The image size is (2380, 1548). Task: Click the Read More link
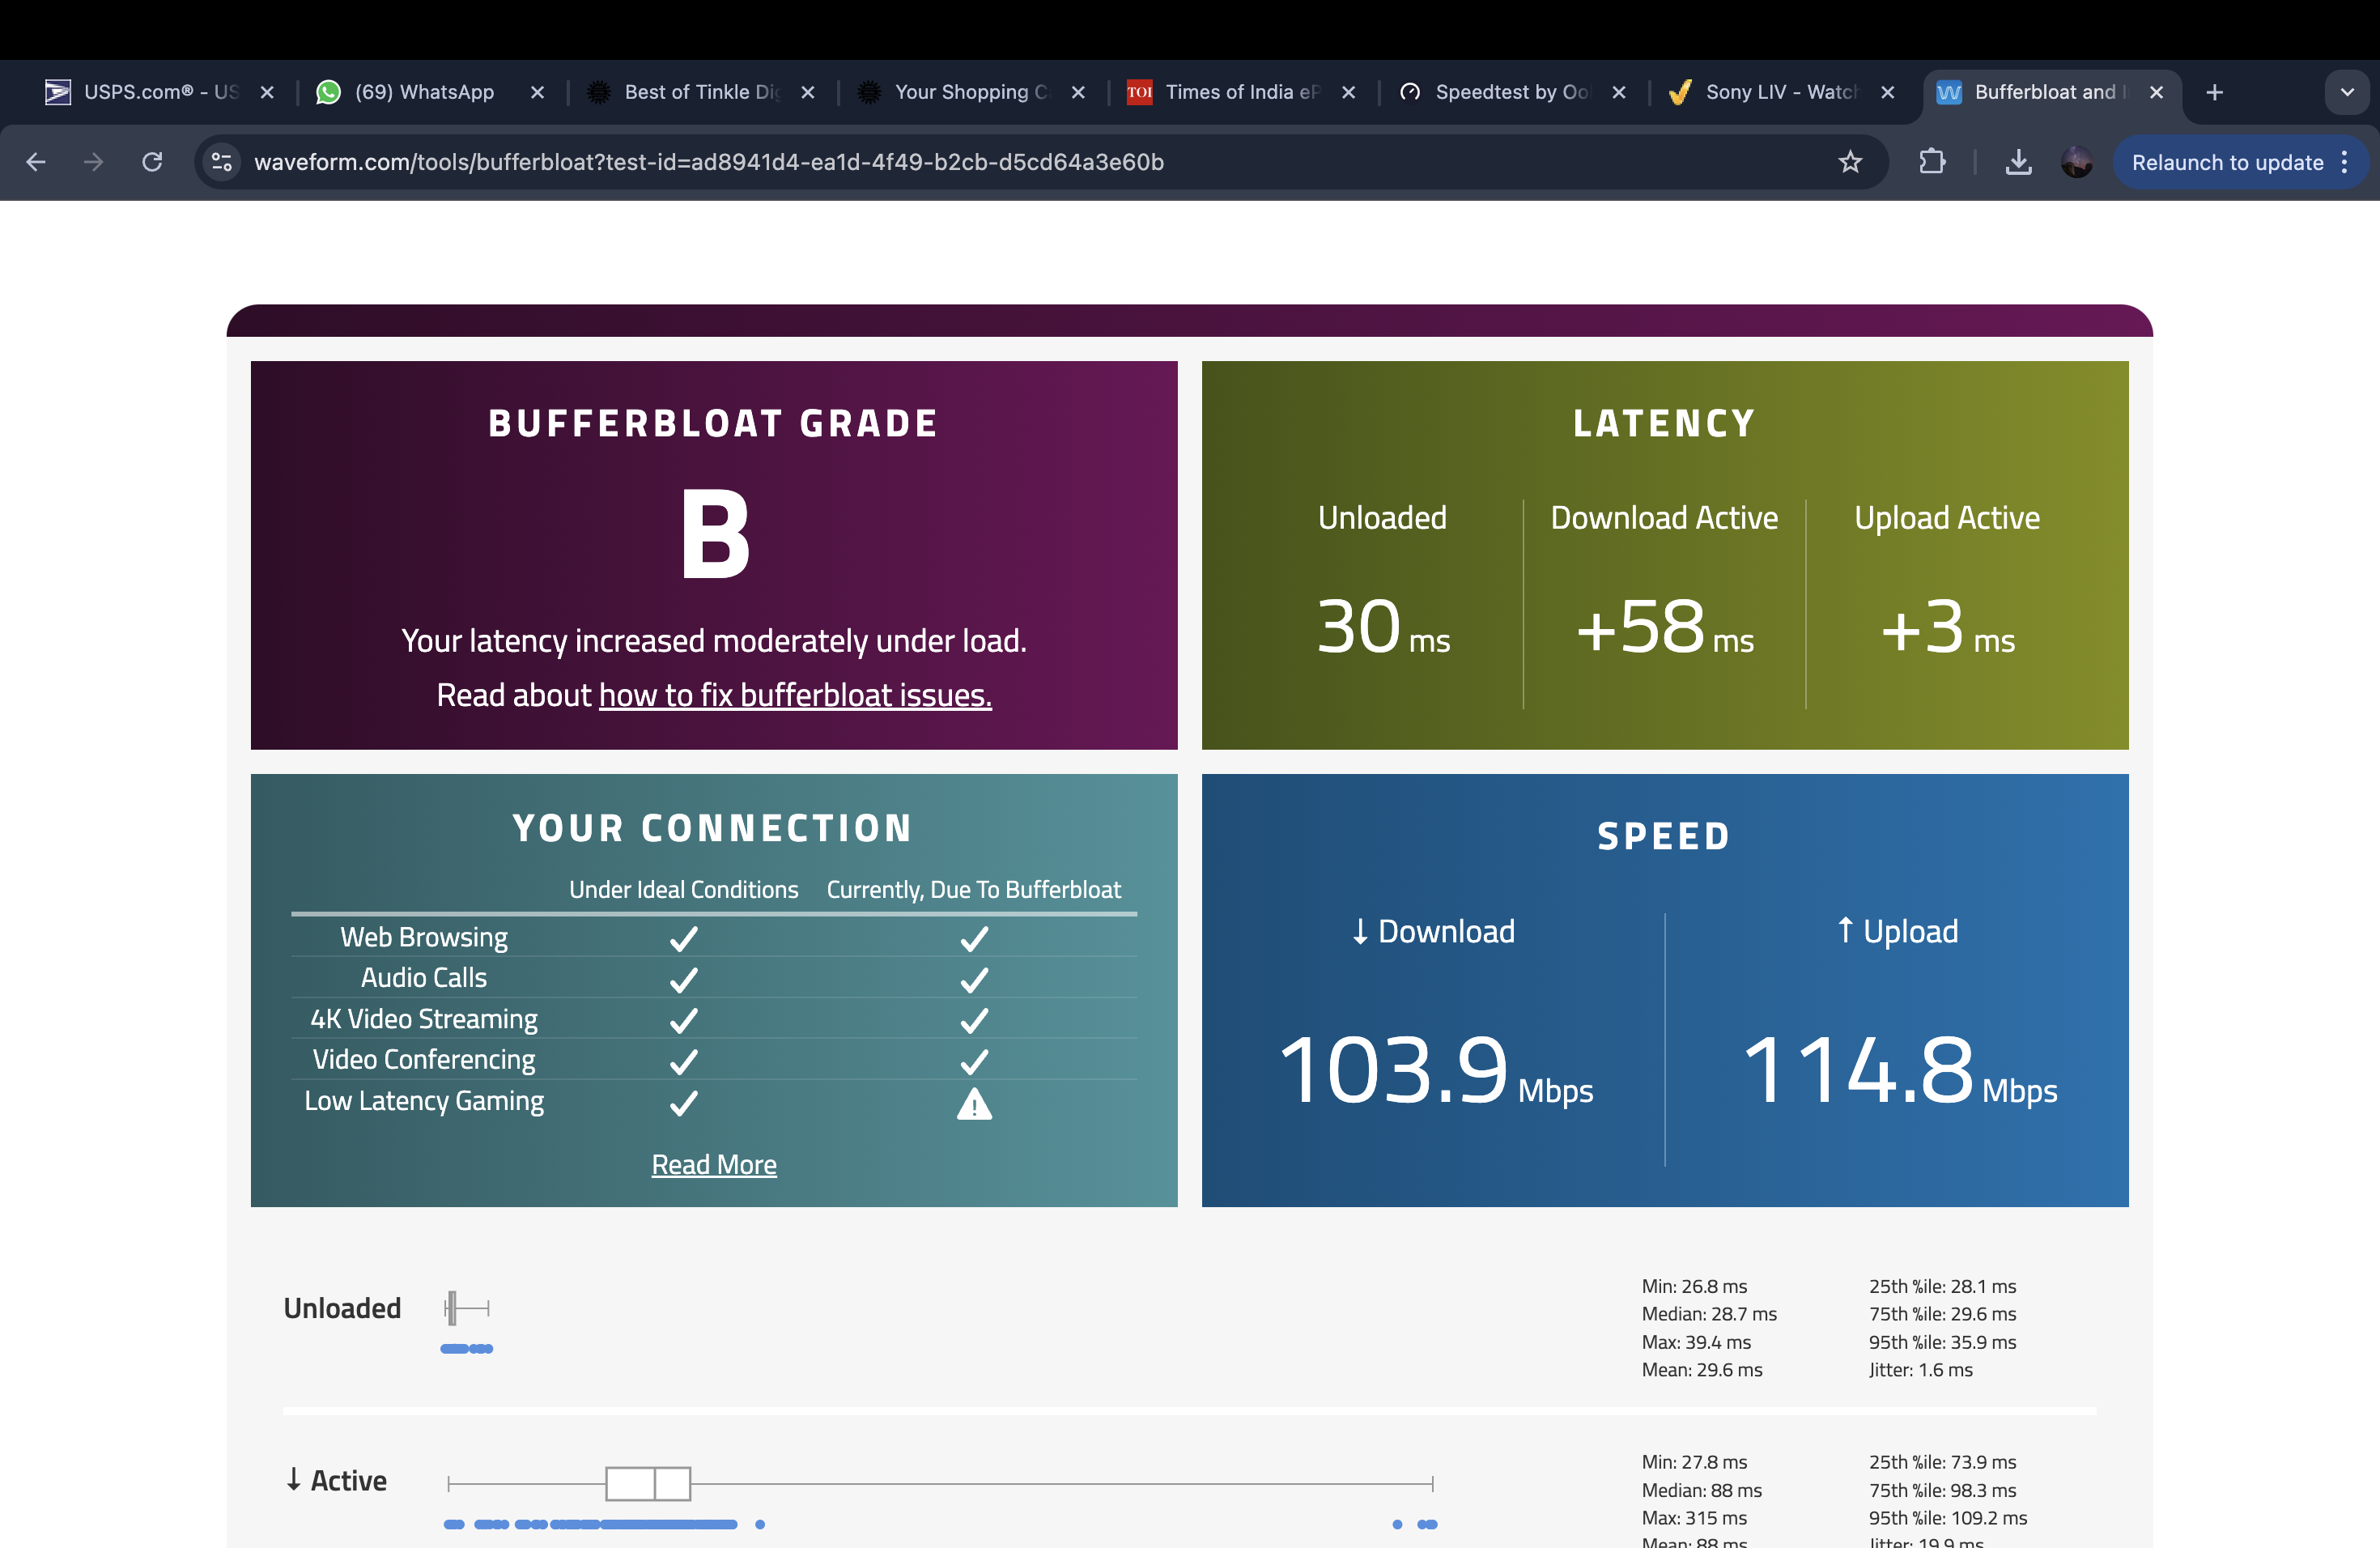pos(713,1164)
